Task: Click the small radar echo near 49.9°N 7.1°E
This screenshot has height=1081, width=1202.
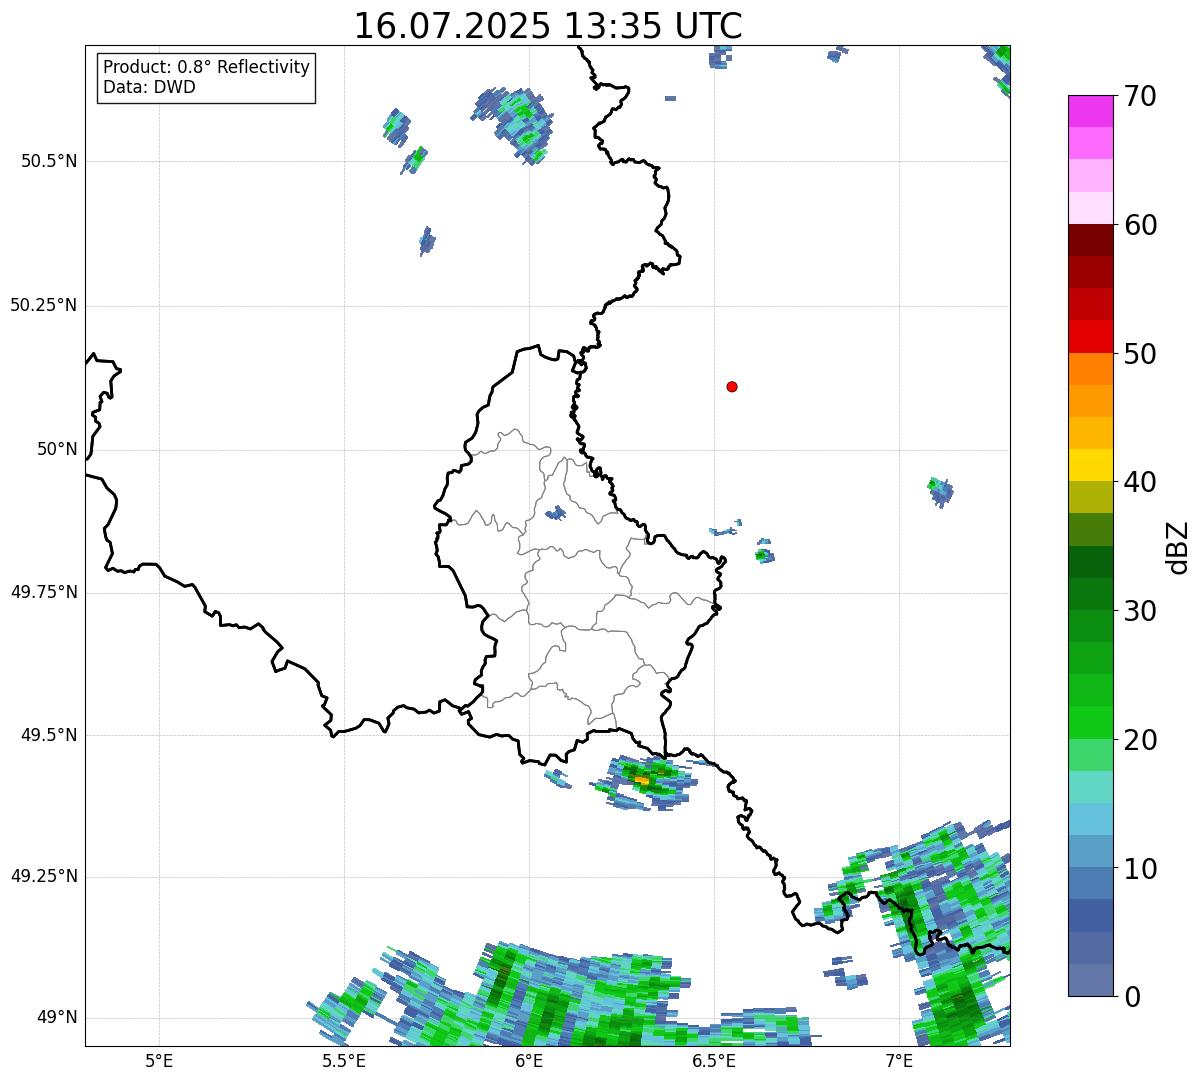Action: tap(940, 490)
